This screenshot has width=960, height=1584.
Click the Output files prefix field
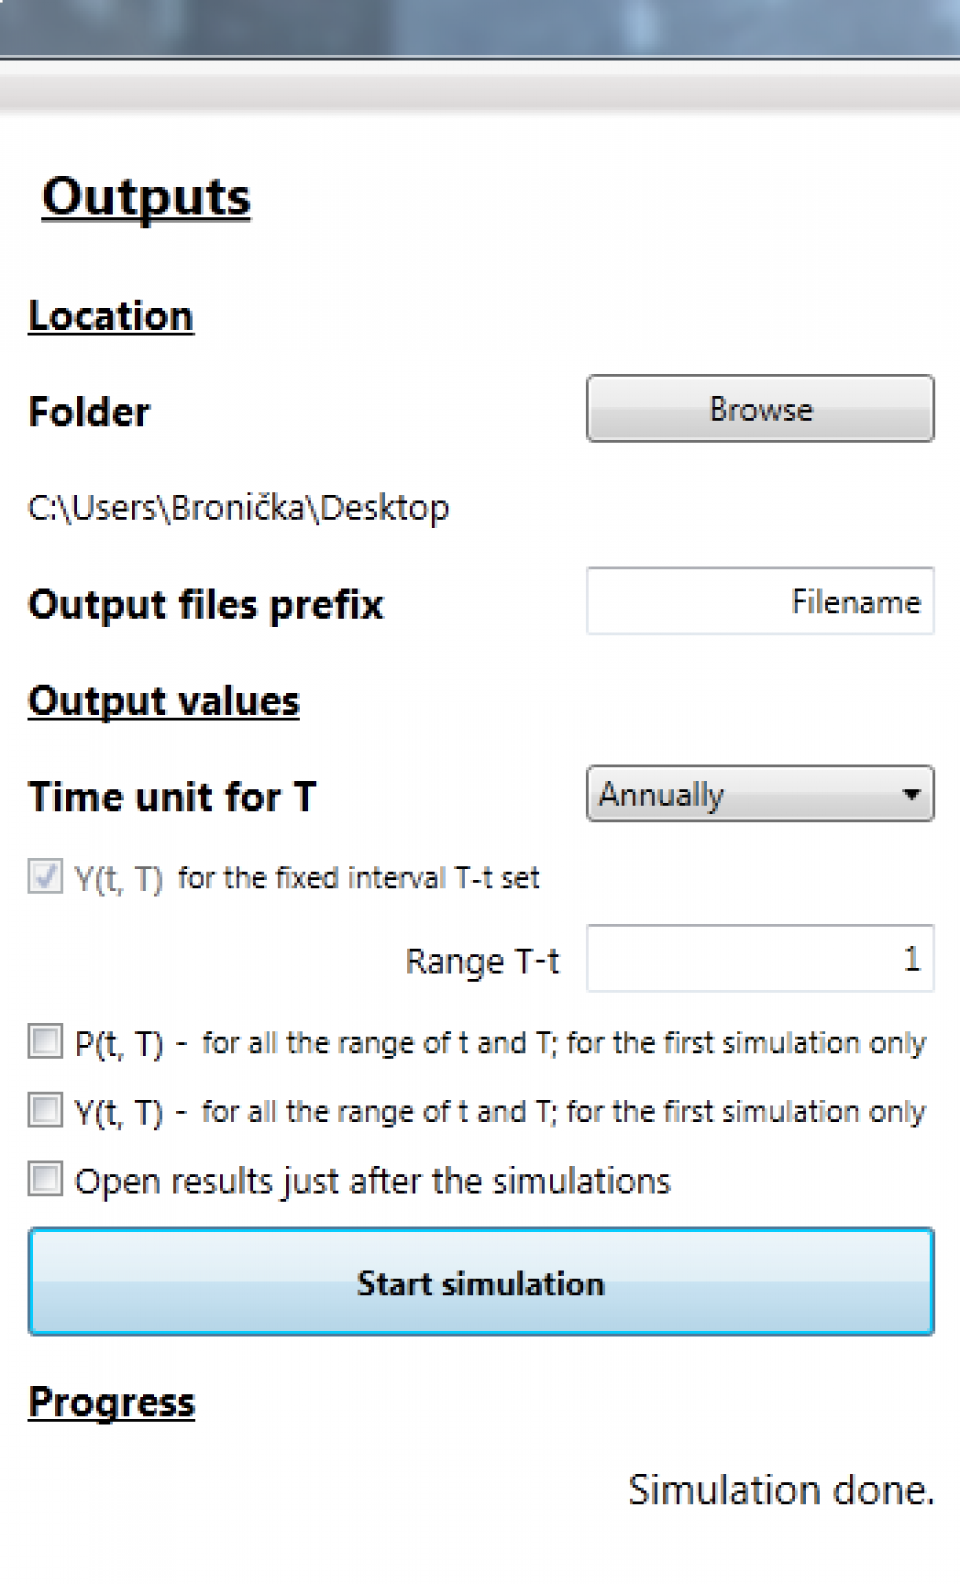click(760, 601)
